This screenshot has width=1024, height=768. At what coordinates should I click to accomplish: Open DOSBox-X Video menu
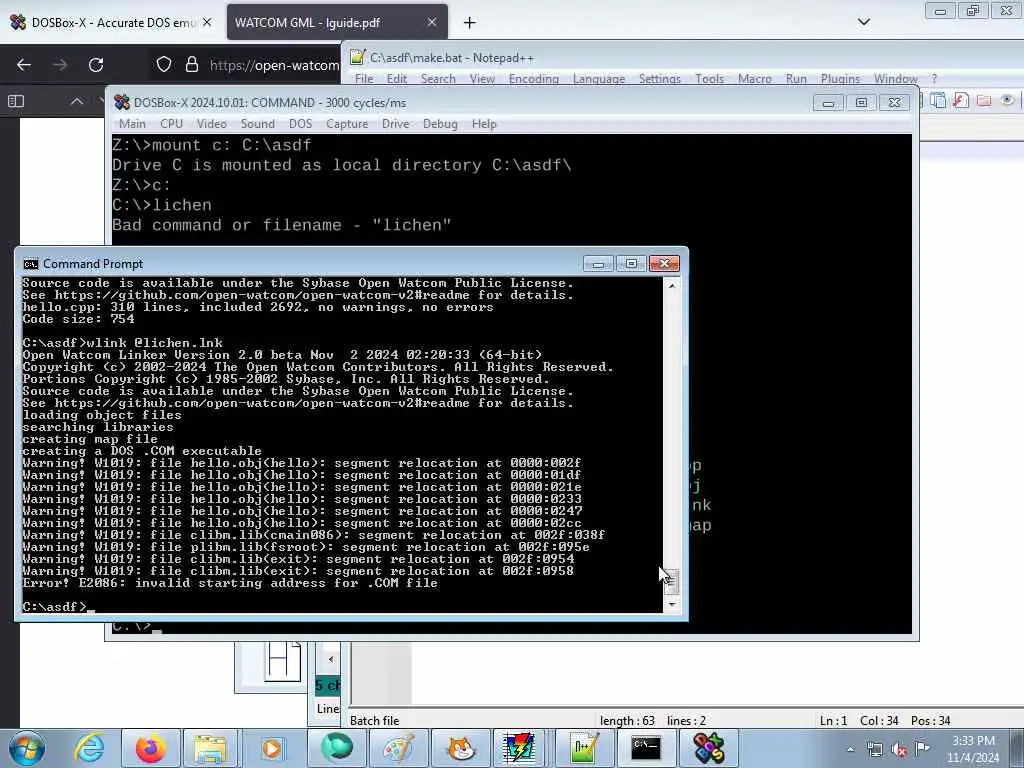(x=212, y=124)
